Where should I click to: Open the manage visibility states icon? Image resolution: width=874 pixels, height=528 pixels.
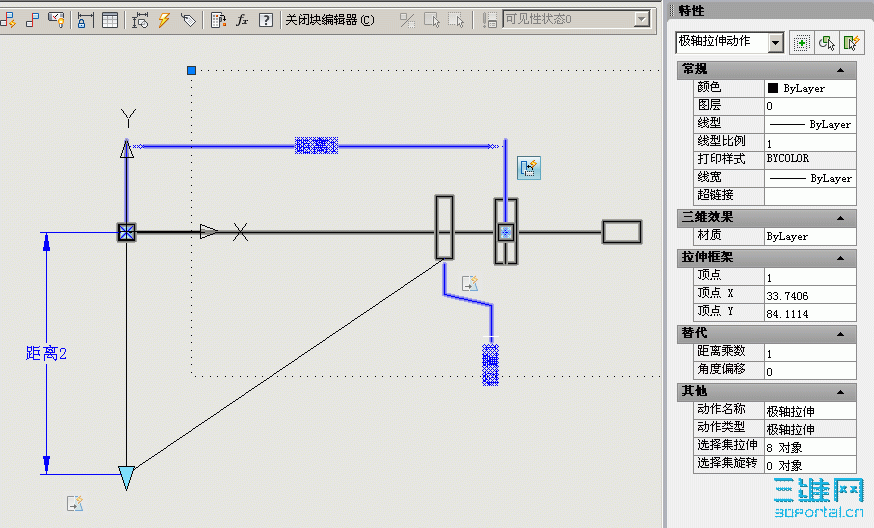(489, 20)
